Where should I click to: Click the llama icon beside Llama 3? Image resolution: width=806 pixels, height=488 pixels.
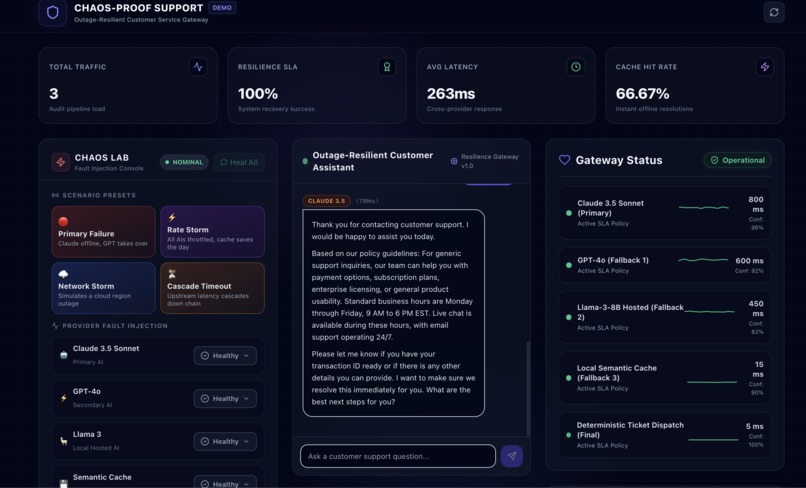(63, 441)
